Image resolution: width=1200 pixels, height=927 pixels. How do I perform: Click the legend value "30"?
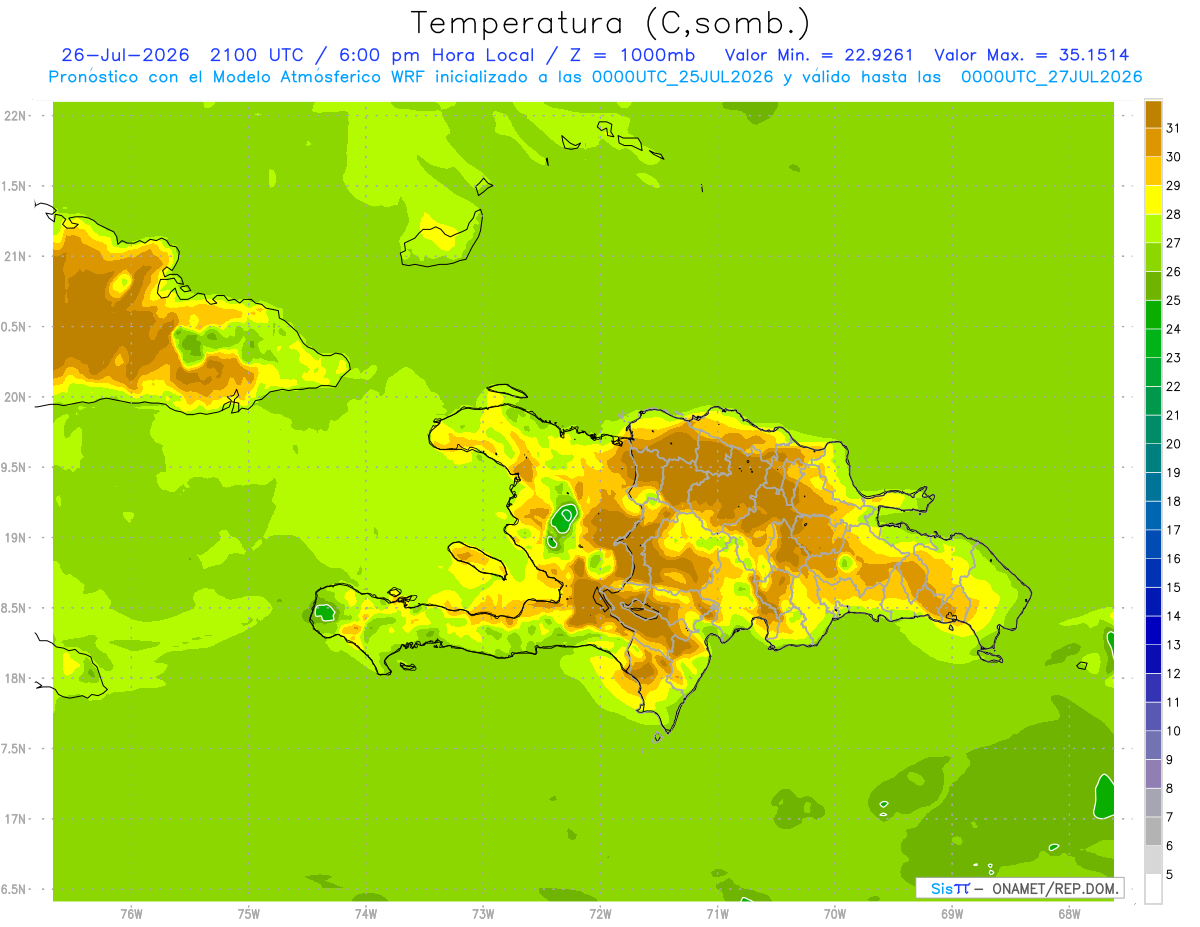(x=1173, y=156)
